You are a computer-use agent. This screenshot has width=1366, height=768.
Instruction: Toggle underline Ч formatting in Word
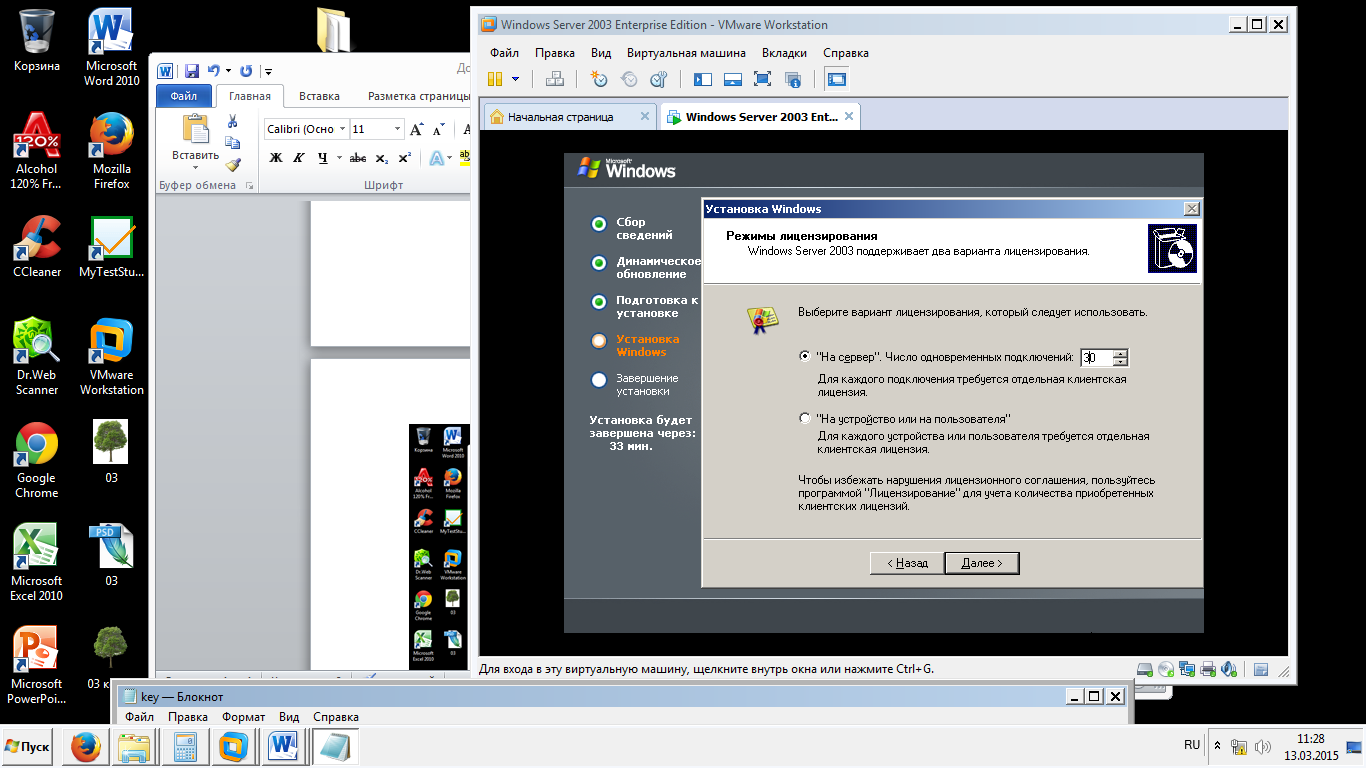click(x=322, y=158)
